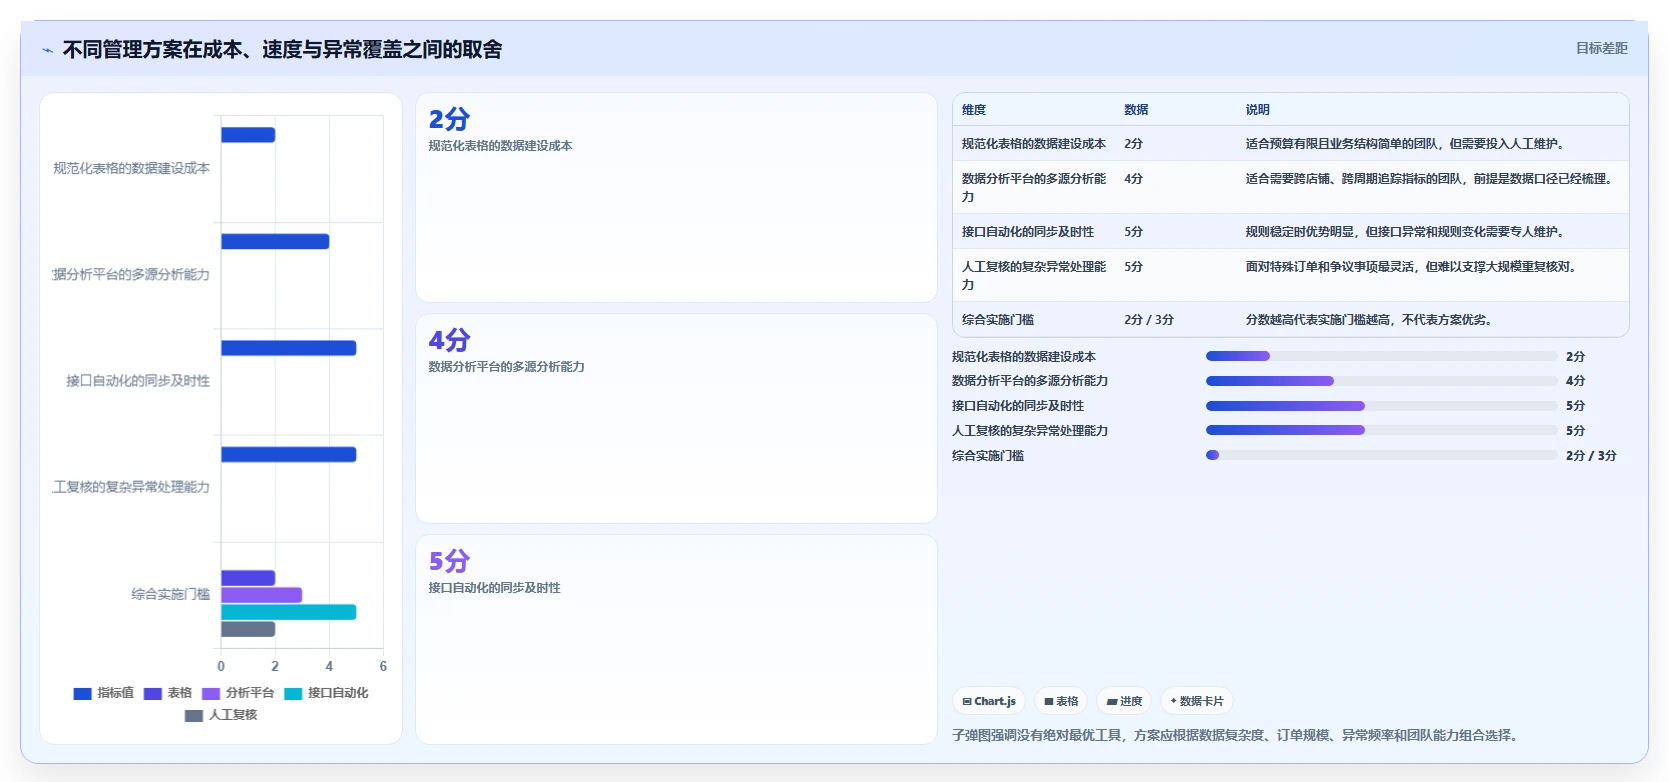The width and height of the screenshot is (1669, 782).
Task: Click the progress bar for 人工复核的复杂异常处理能力
Action: (x=1381, y=430)
